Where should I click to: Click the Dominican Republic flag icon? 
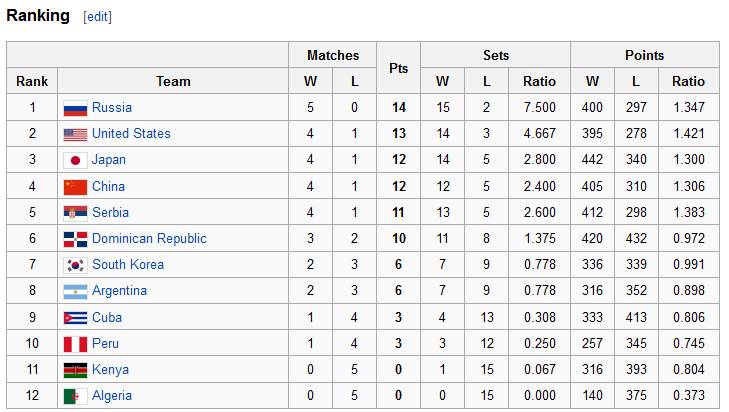pyautogui.click(x=75, y=239)
